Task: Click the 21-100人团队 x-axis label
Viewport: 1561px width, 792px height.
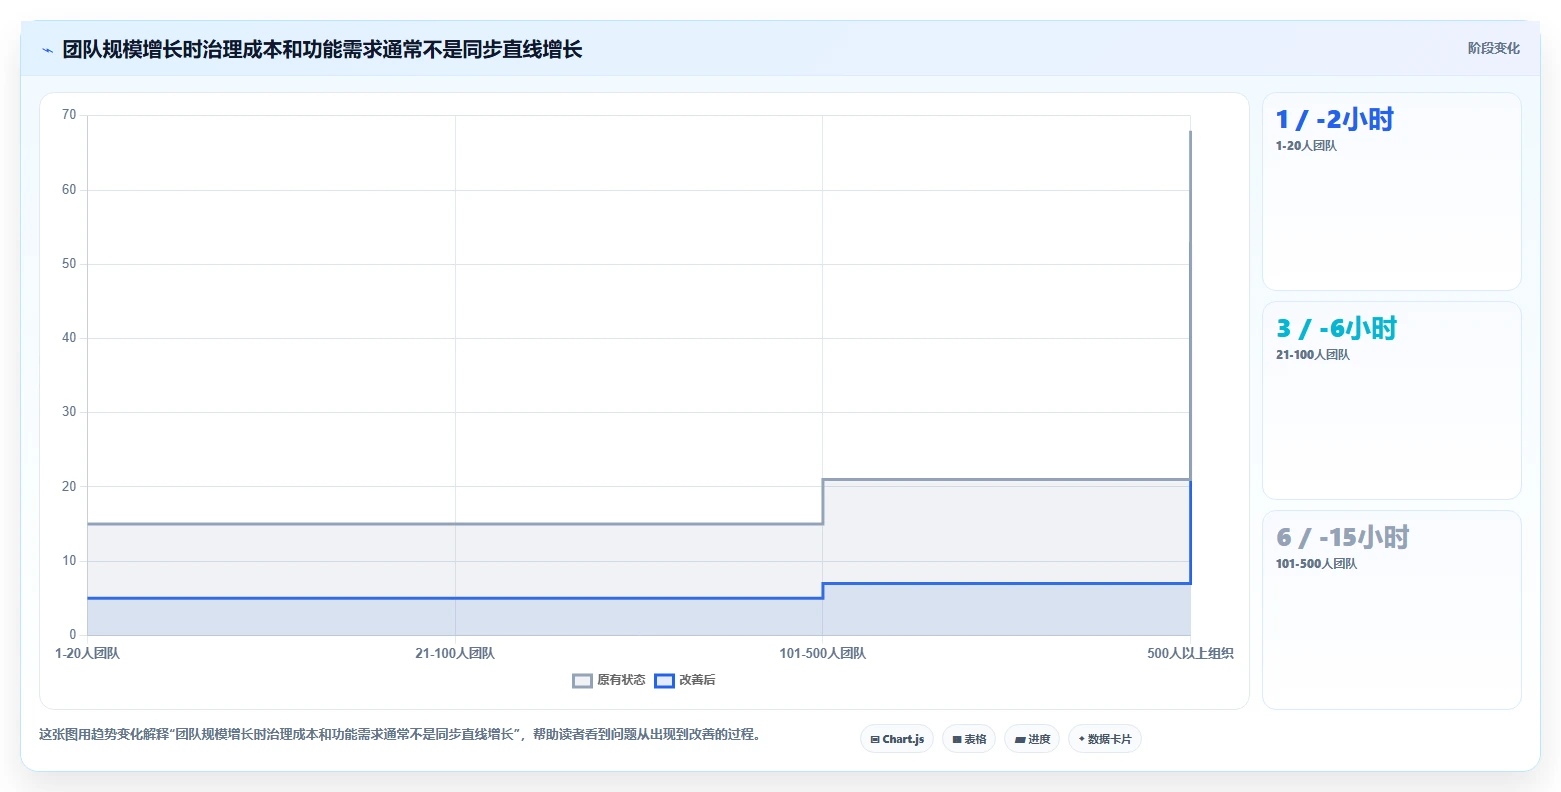Action: tap(455, 654)
